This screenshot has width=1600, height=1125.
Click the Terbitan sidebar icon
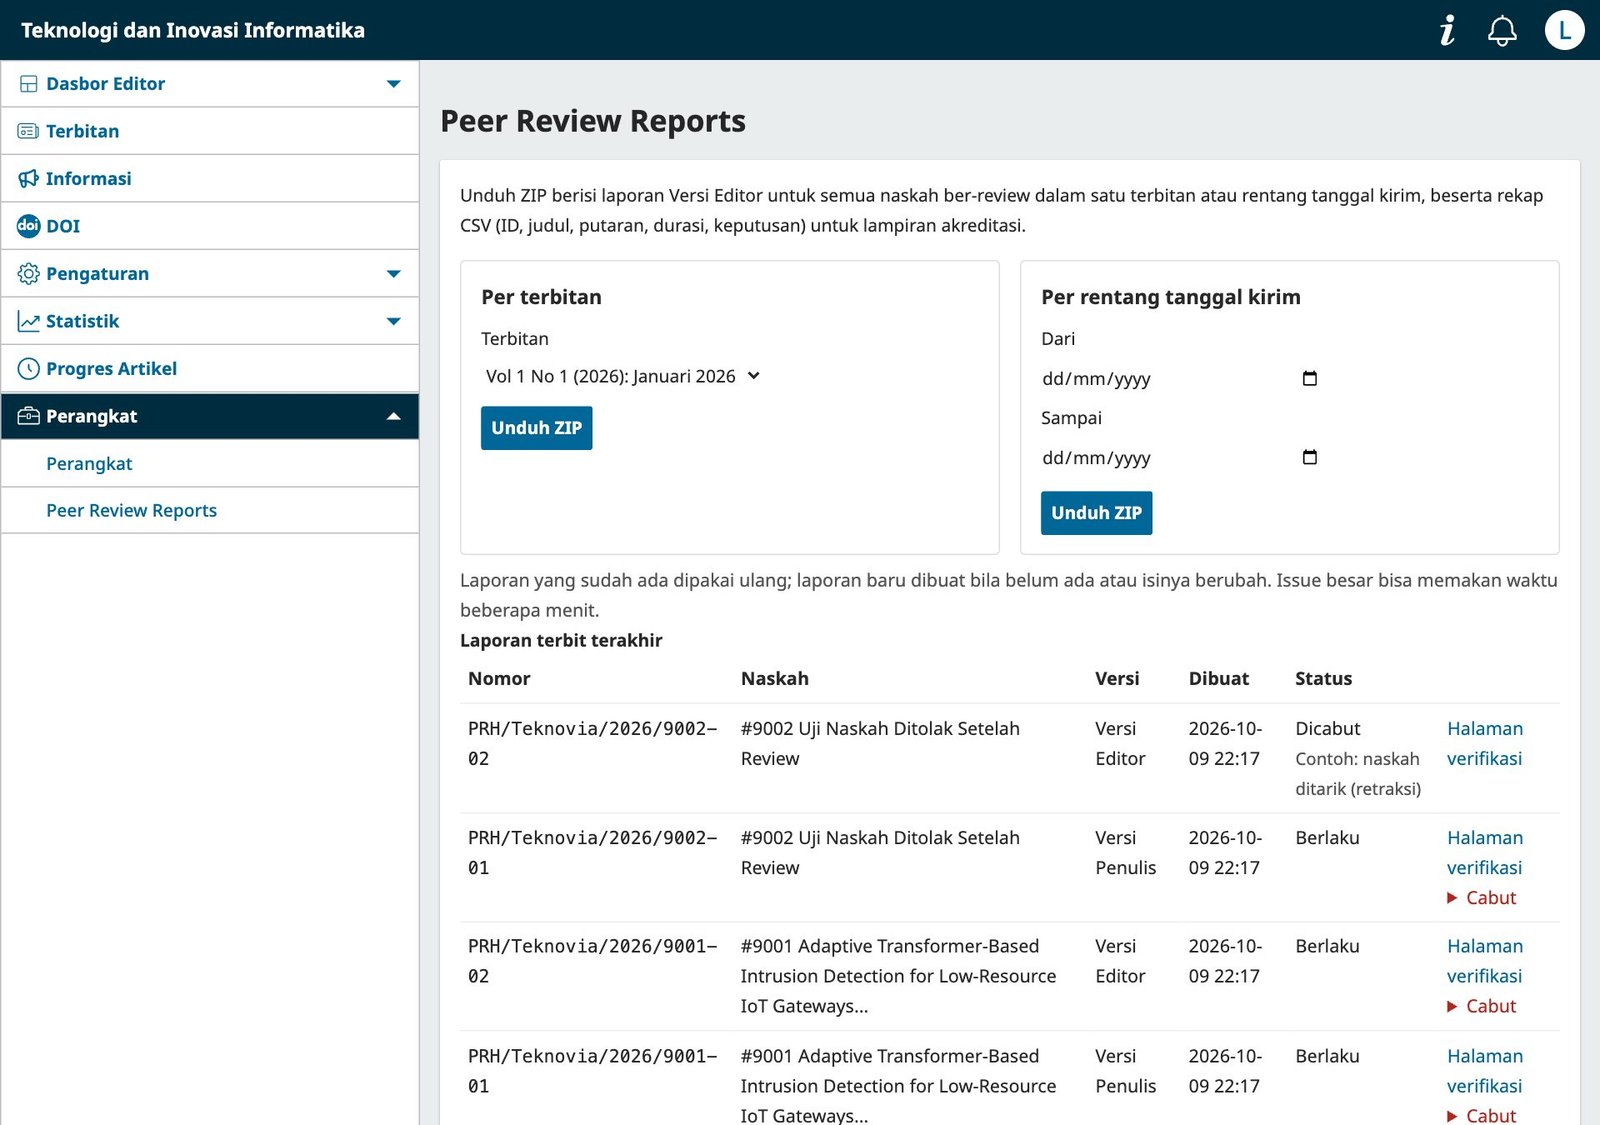coord(29,131)
